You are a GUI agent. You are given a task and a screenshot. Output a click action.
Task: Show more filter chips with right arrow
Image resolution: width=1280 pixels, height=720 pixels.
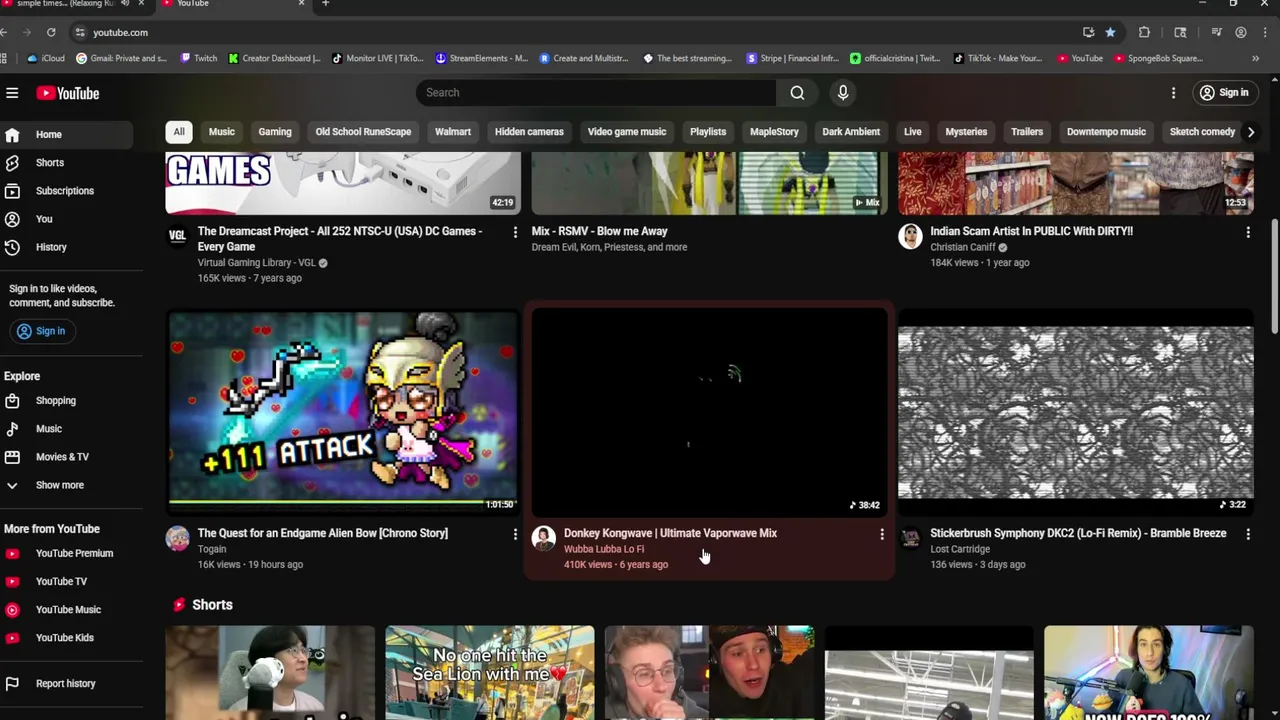[1250, 132]
